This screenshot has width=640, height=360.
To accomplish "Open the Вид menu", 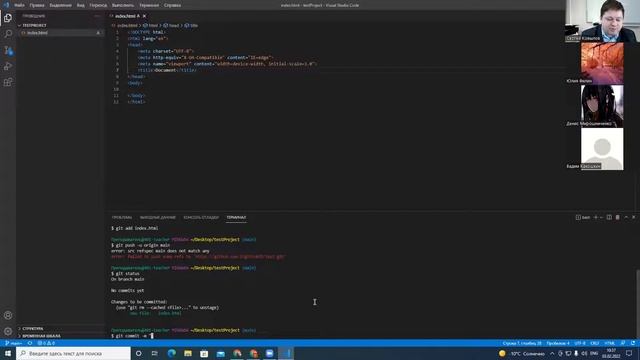I will tap(81, 5).
